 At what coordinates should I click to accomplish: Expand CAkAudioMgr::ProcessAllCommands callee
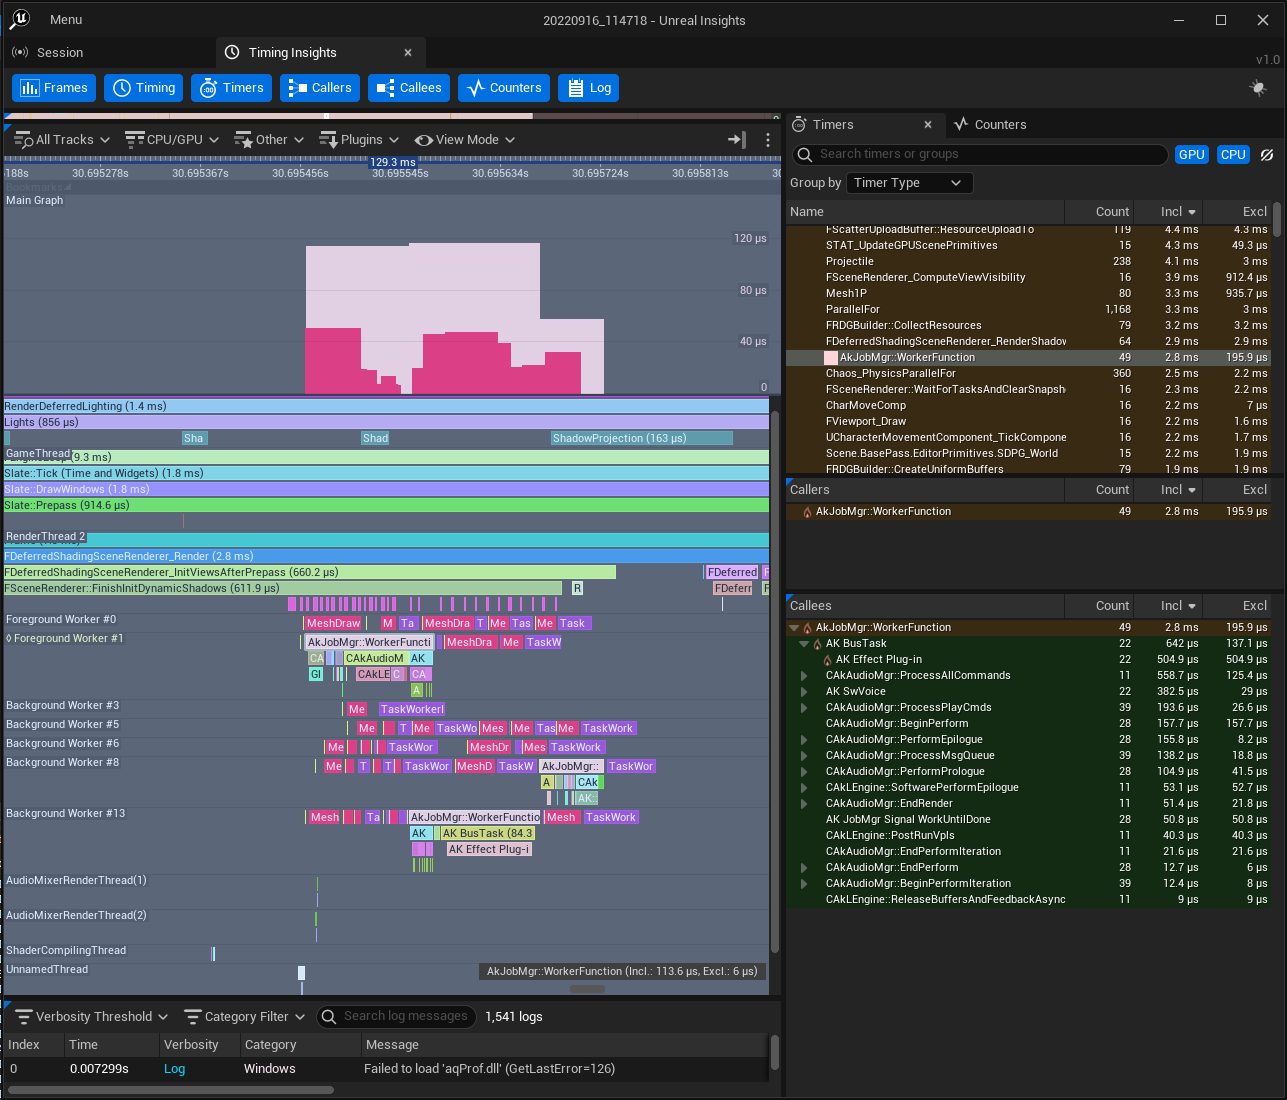(x=804, y=676)
